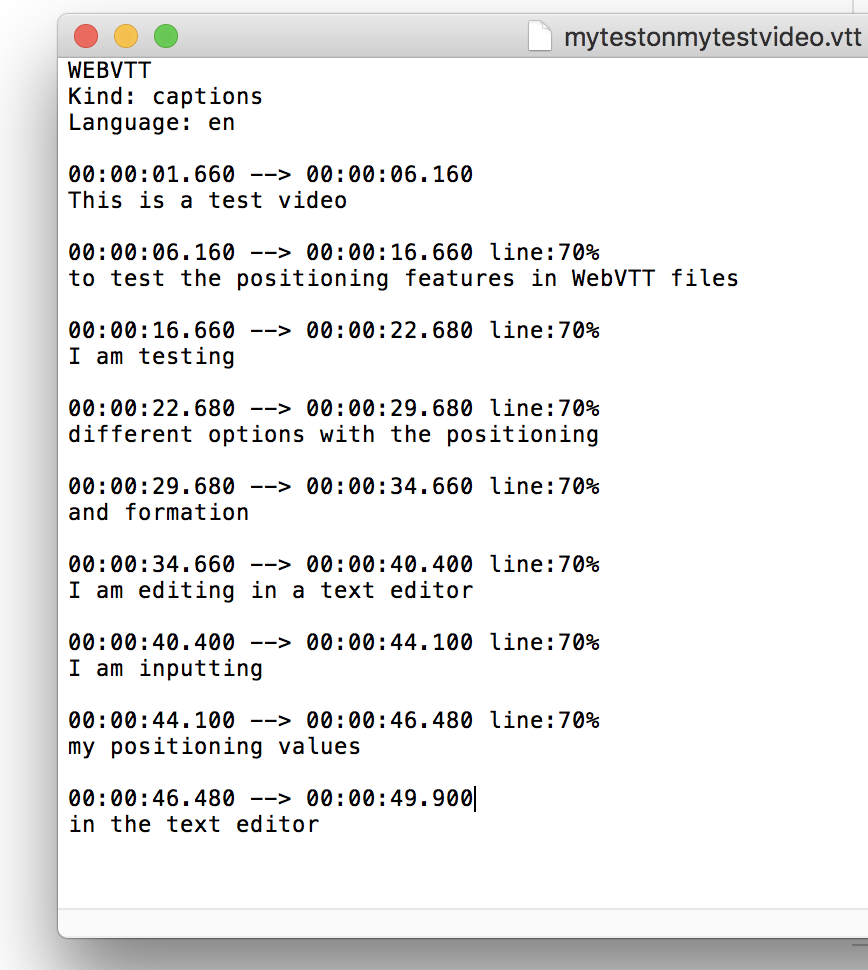Place cursor in "I am inputting" line
The image size is (868, 970).
coord(165,669)
